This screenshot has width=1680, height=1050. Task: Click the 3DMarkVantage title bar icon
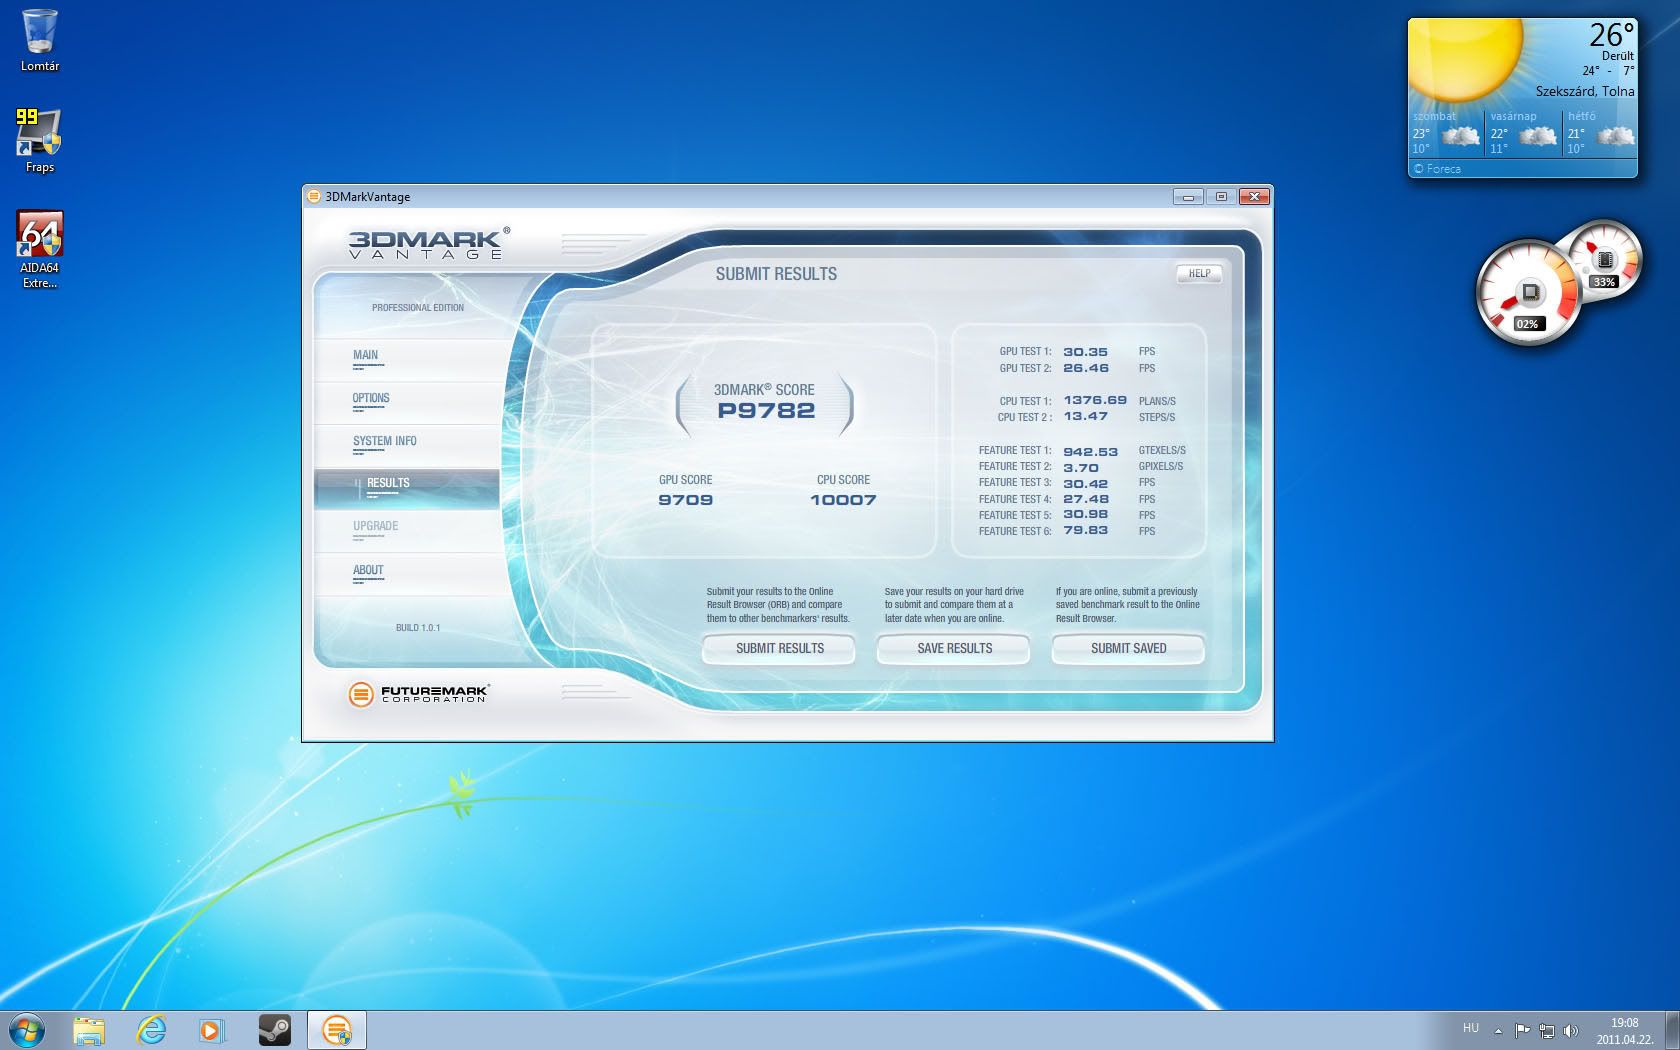click(314, 197)
